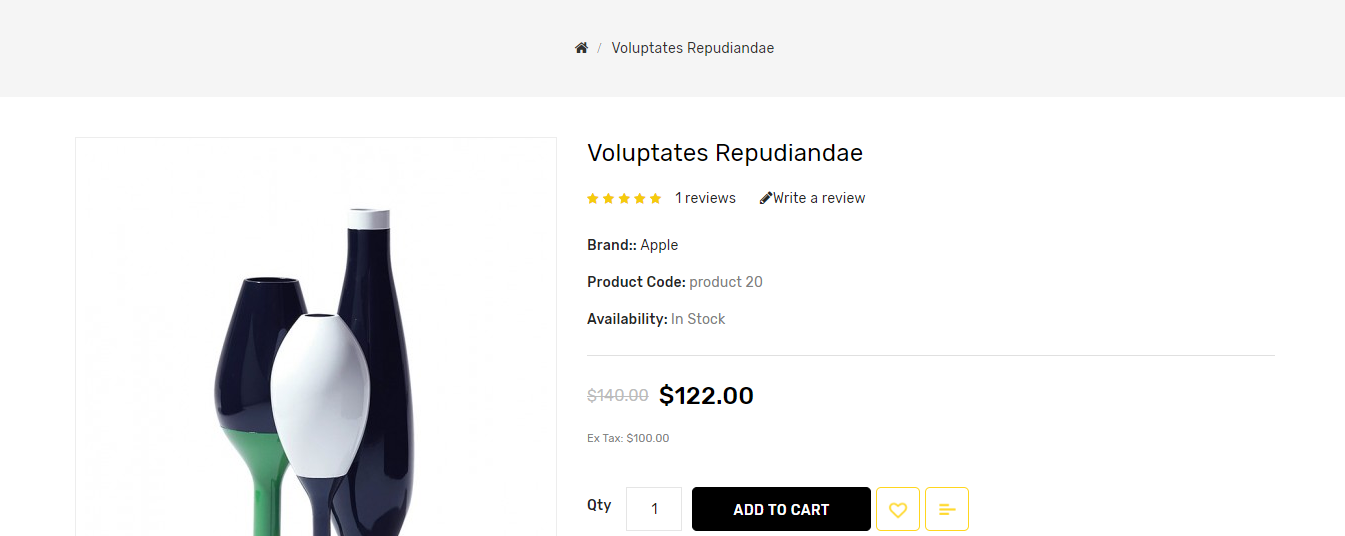Image resolution: width=1345 pixels, height=536 pixels.
Task: Click the crossed-out $140.00 old price
Action: pyautogui.click(x=617, y=396)
